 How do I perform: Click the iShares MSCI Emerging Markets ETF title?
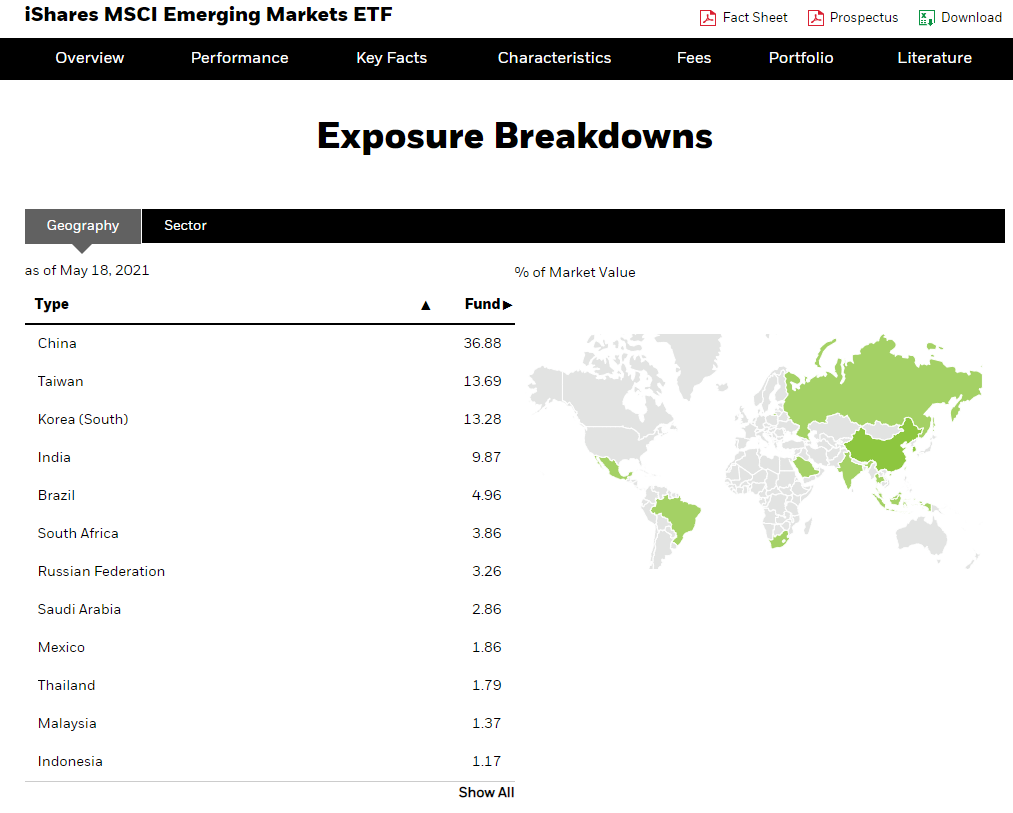pyautogui.click(x=208, y=14)
